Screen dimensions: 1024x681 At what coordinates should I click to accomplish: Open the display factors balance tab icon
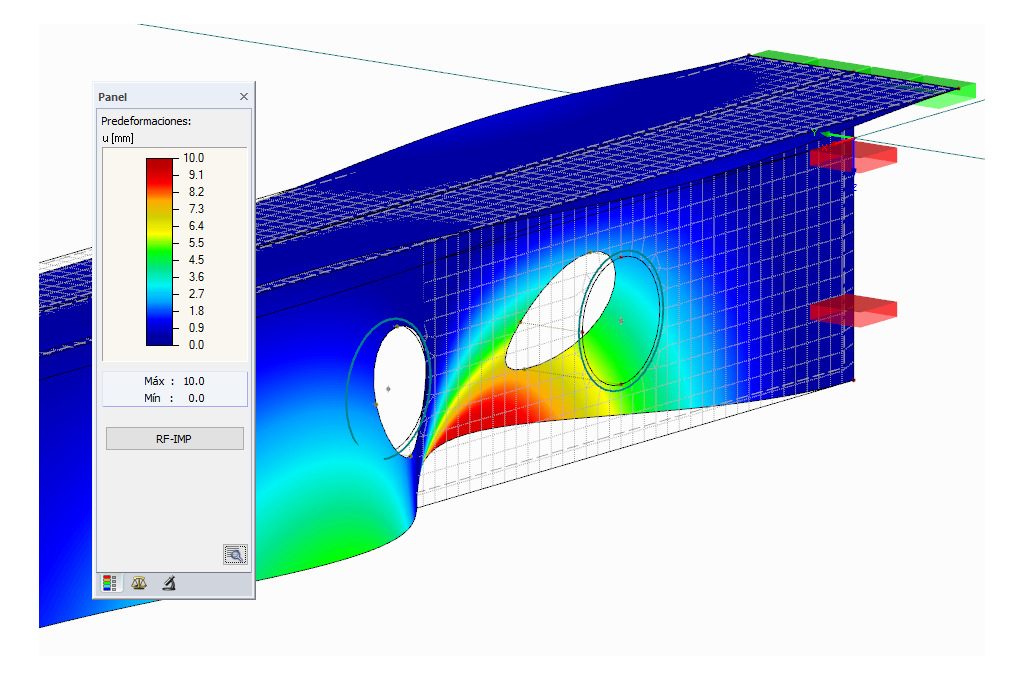[138, 583]
